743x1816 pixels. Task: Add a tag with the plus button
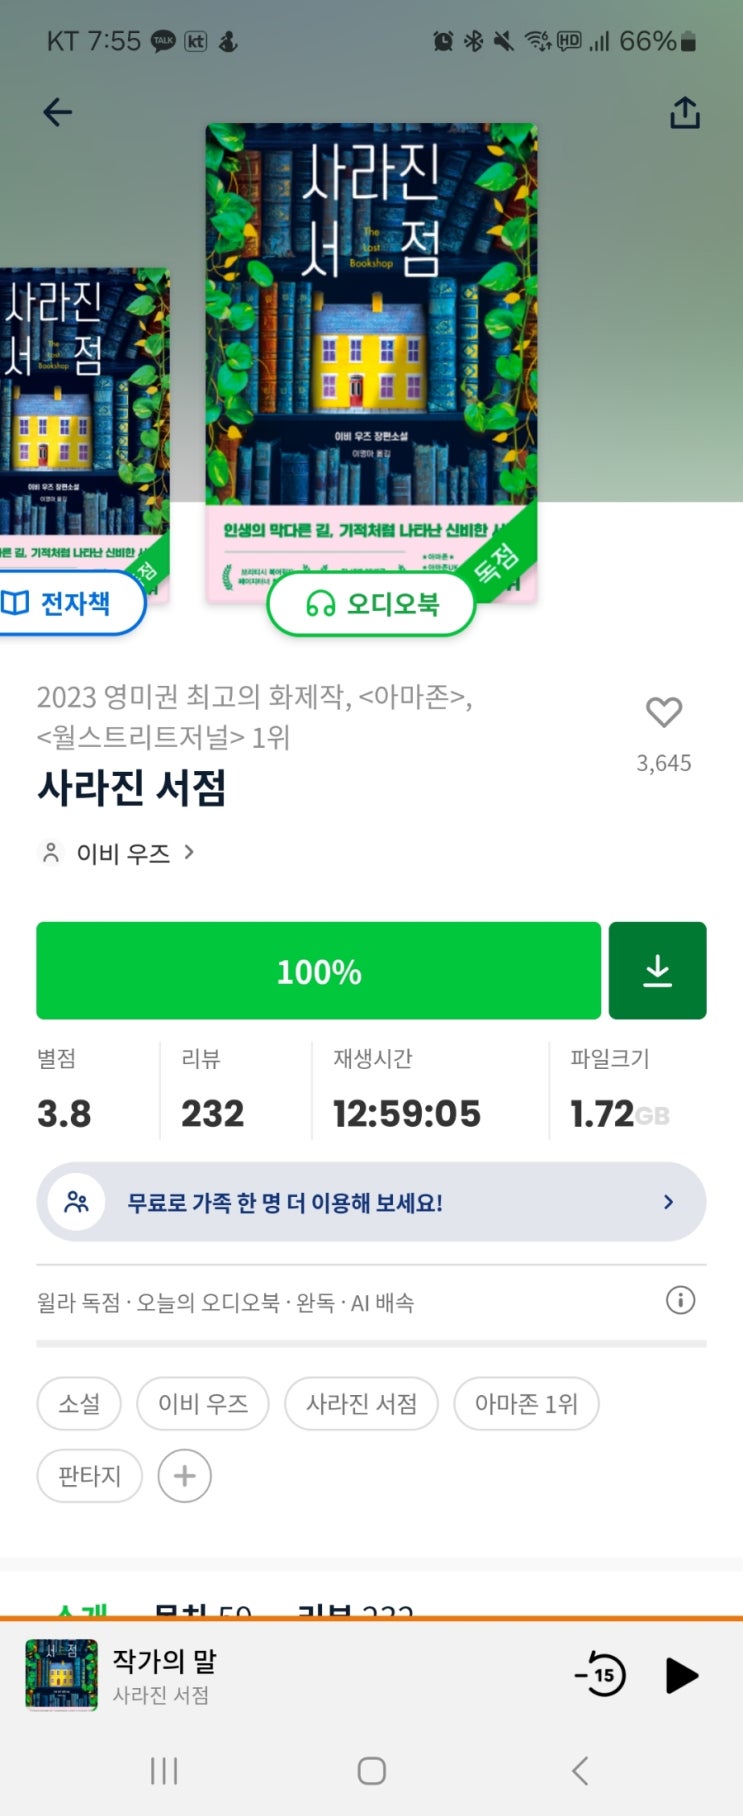coord(185,1475)
